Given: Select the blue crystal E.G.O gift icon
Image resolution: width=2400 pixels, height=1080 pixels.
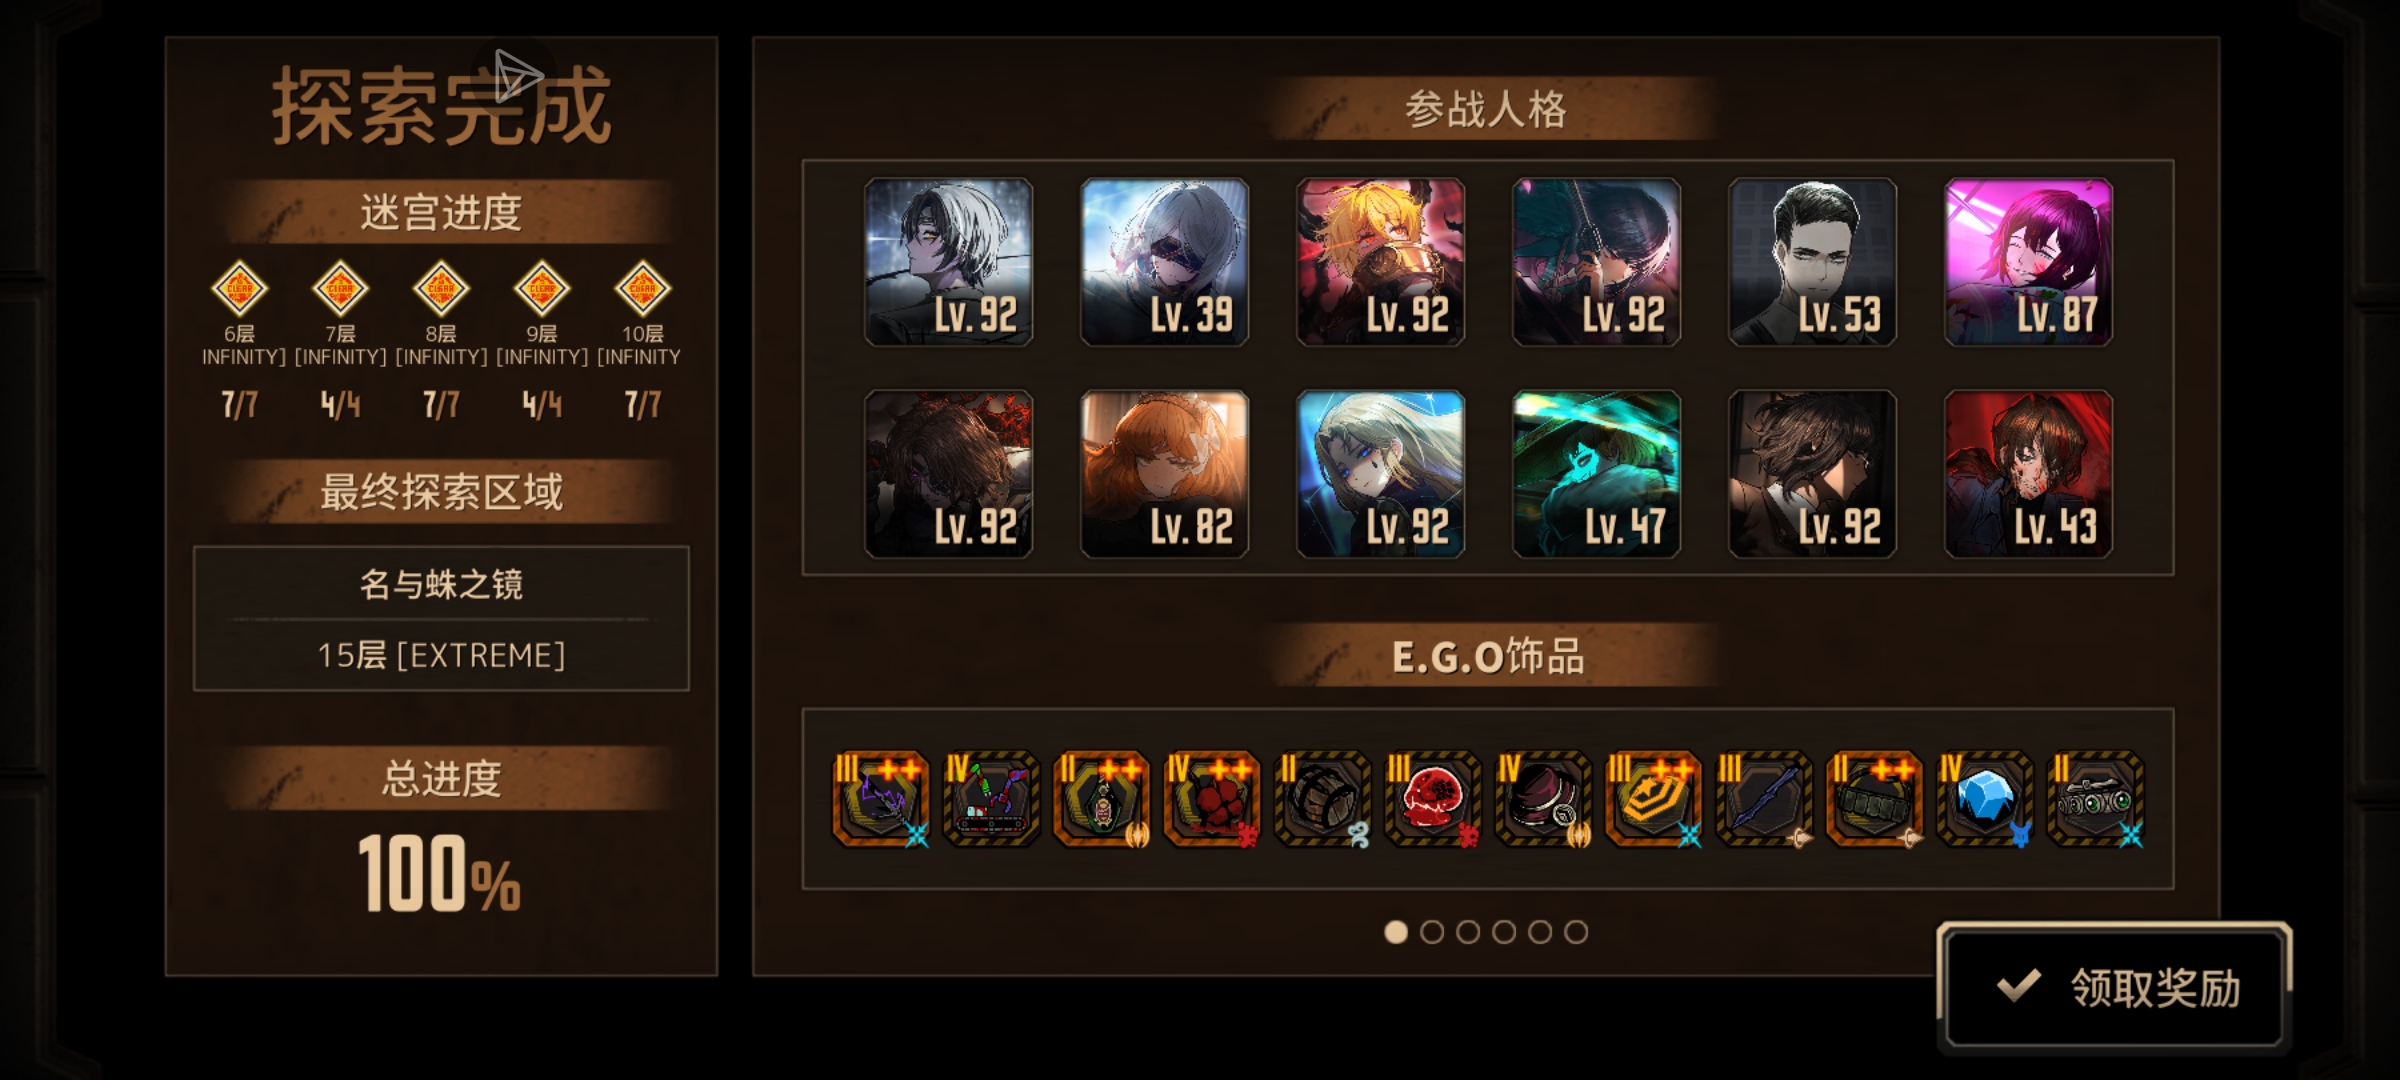Looking at the screenshot, I should 1985,799.
